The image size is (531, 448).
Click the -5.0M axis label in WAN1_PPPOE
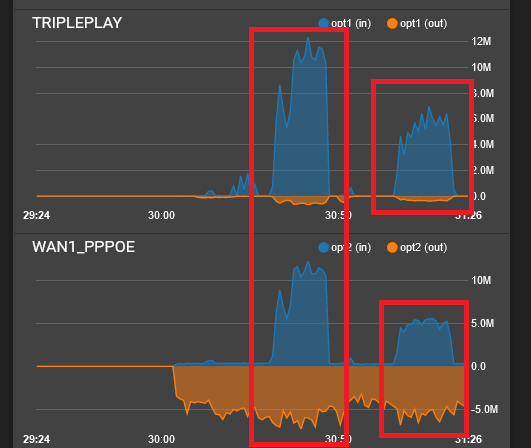pos(484,409)
